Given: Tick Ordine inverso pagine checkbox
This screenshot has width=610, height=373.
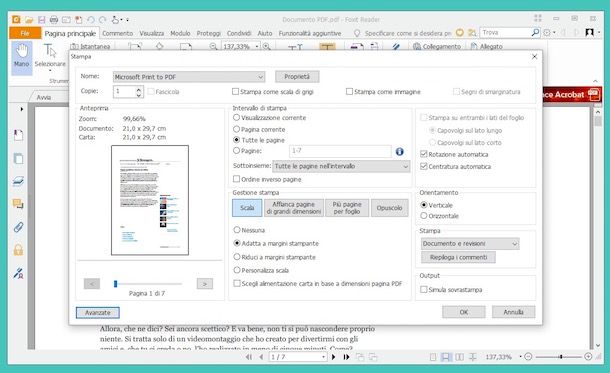Looking at the screenshot, I should tap(236, 179).
